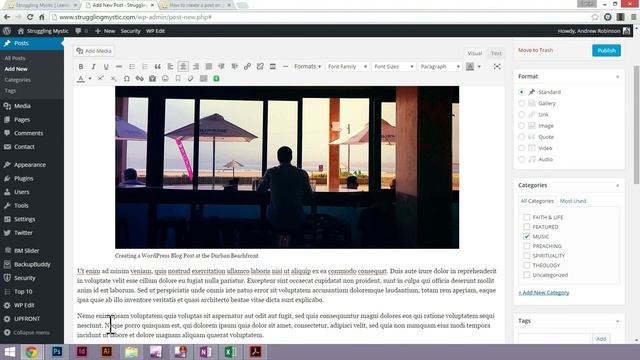Select the Image post format
640x360 pixels.
point(521,126)
